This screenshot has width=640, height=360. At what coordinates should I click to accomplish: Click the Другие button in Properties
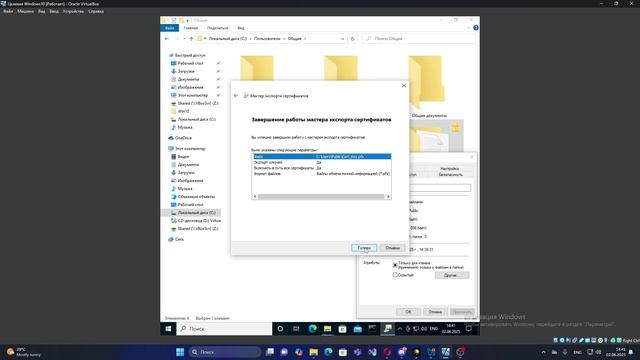pyautogui.click(x=452, y=275)
